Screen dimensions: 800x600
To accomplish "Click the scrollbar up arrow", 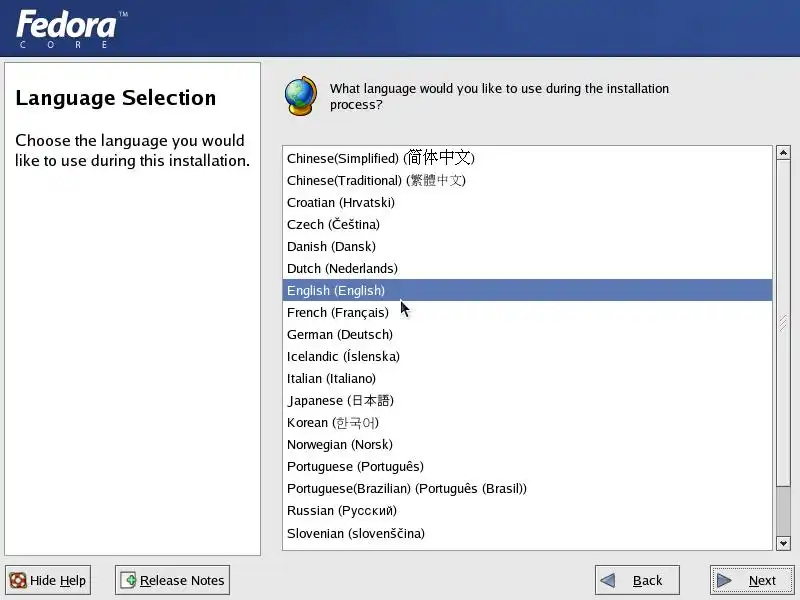I will (783, 153).
